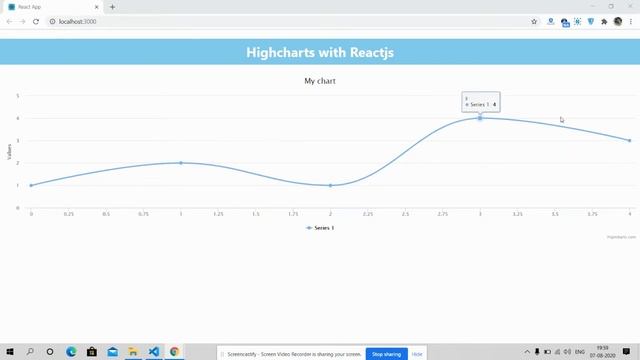Bookmark this page with the star icon

(x=534, y=22)
